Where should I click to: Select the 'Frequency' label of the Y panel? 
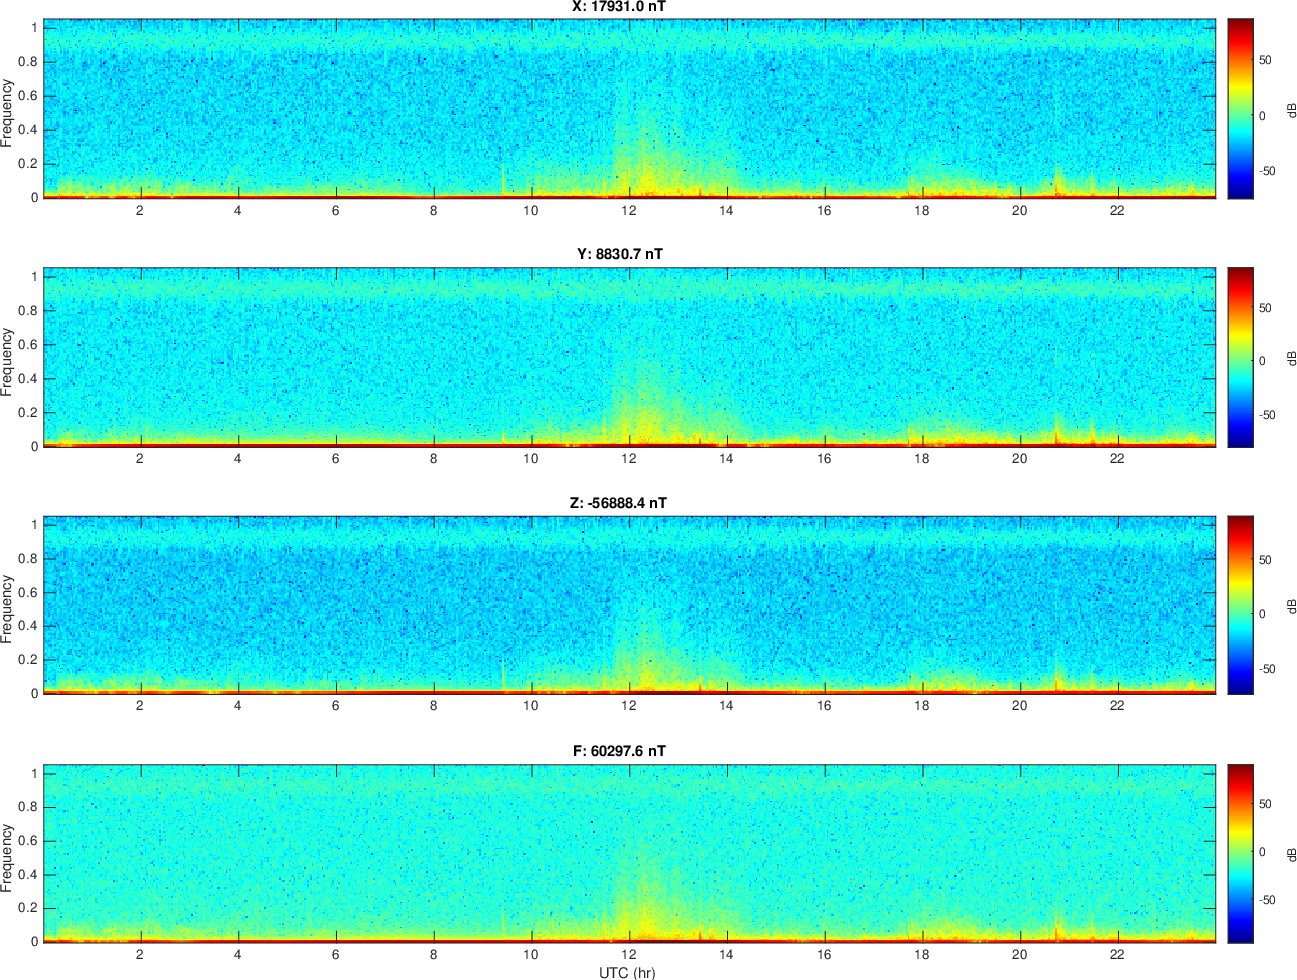coord(7,362)
